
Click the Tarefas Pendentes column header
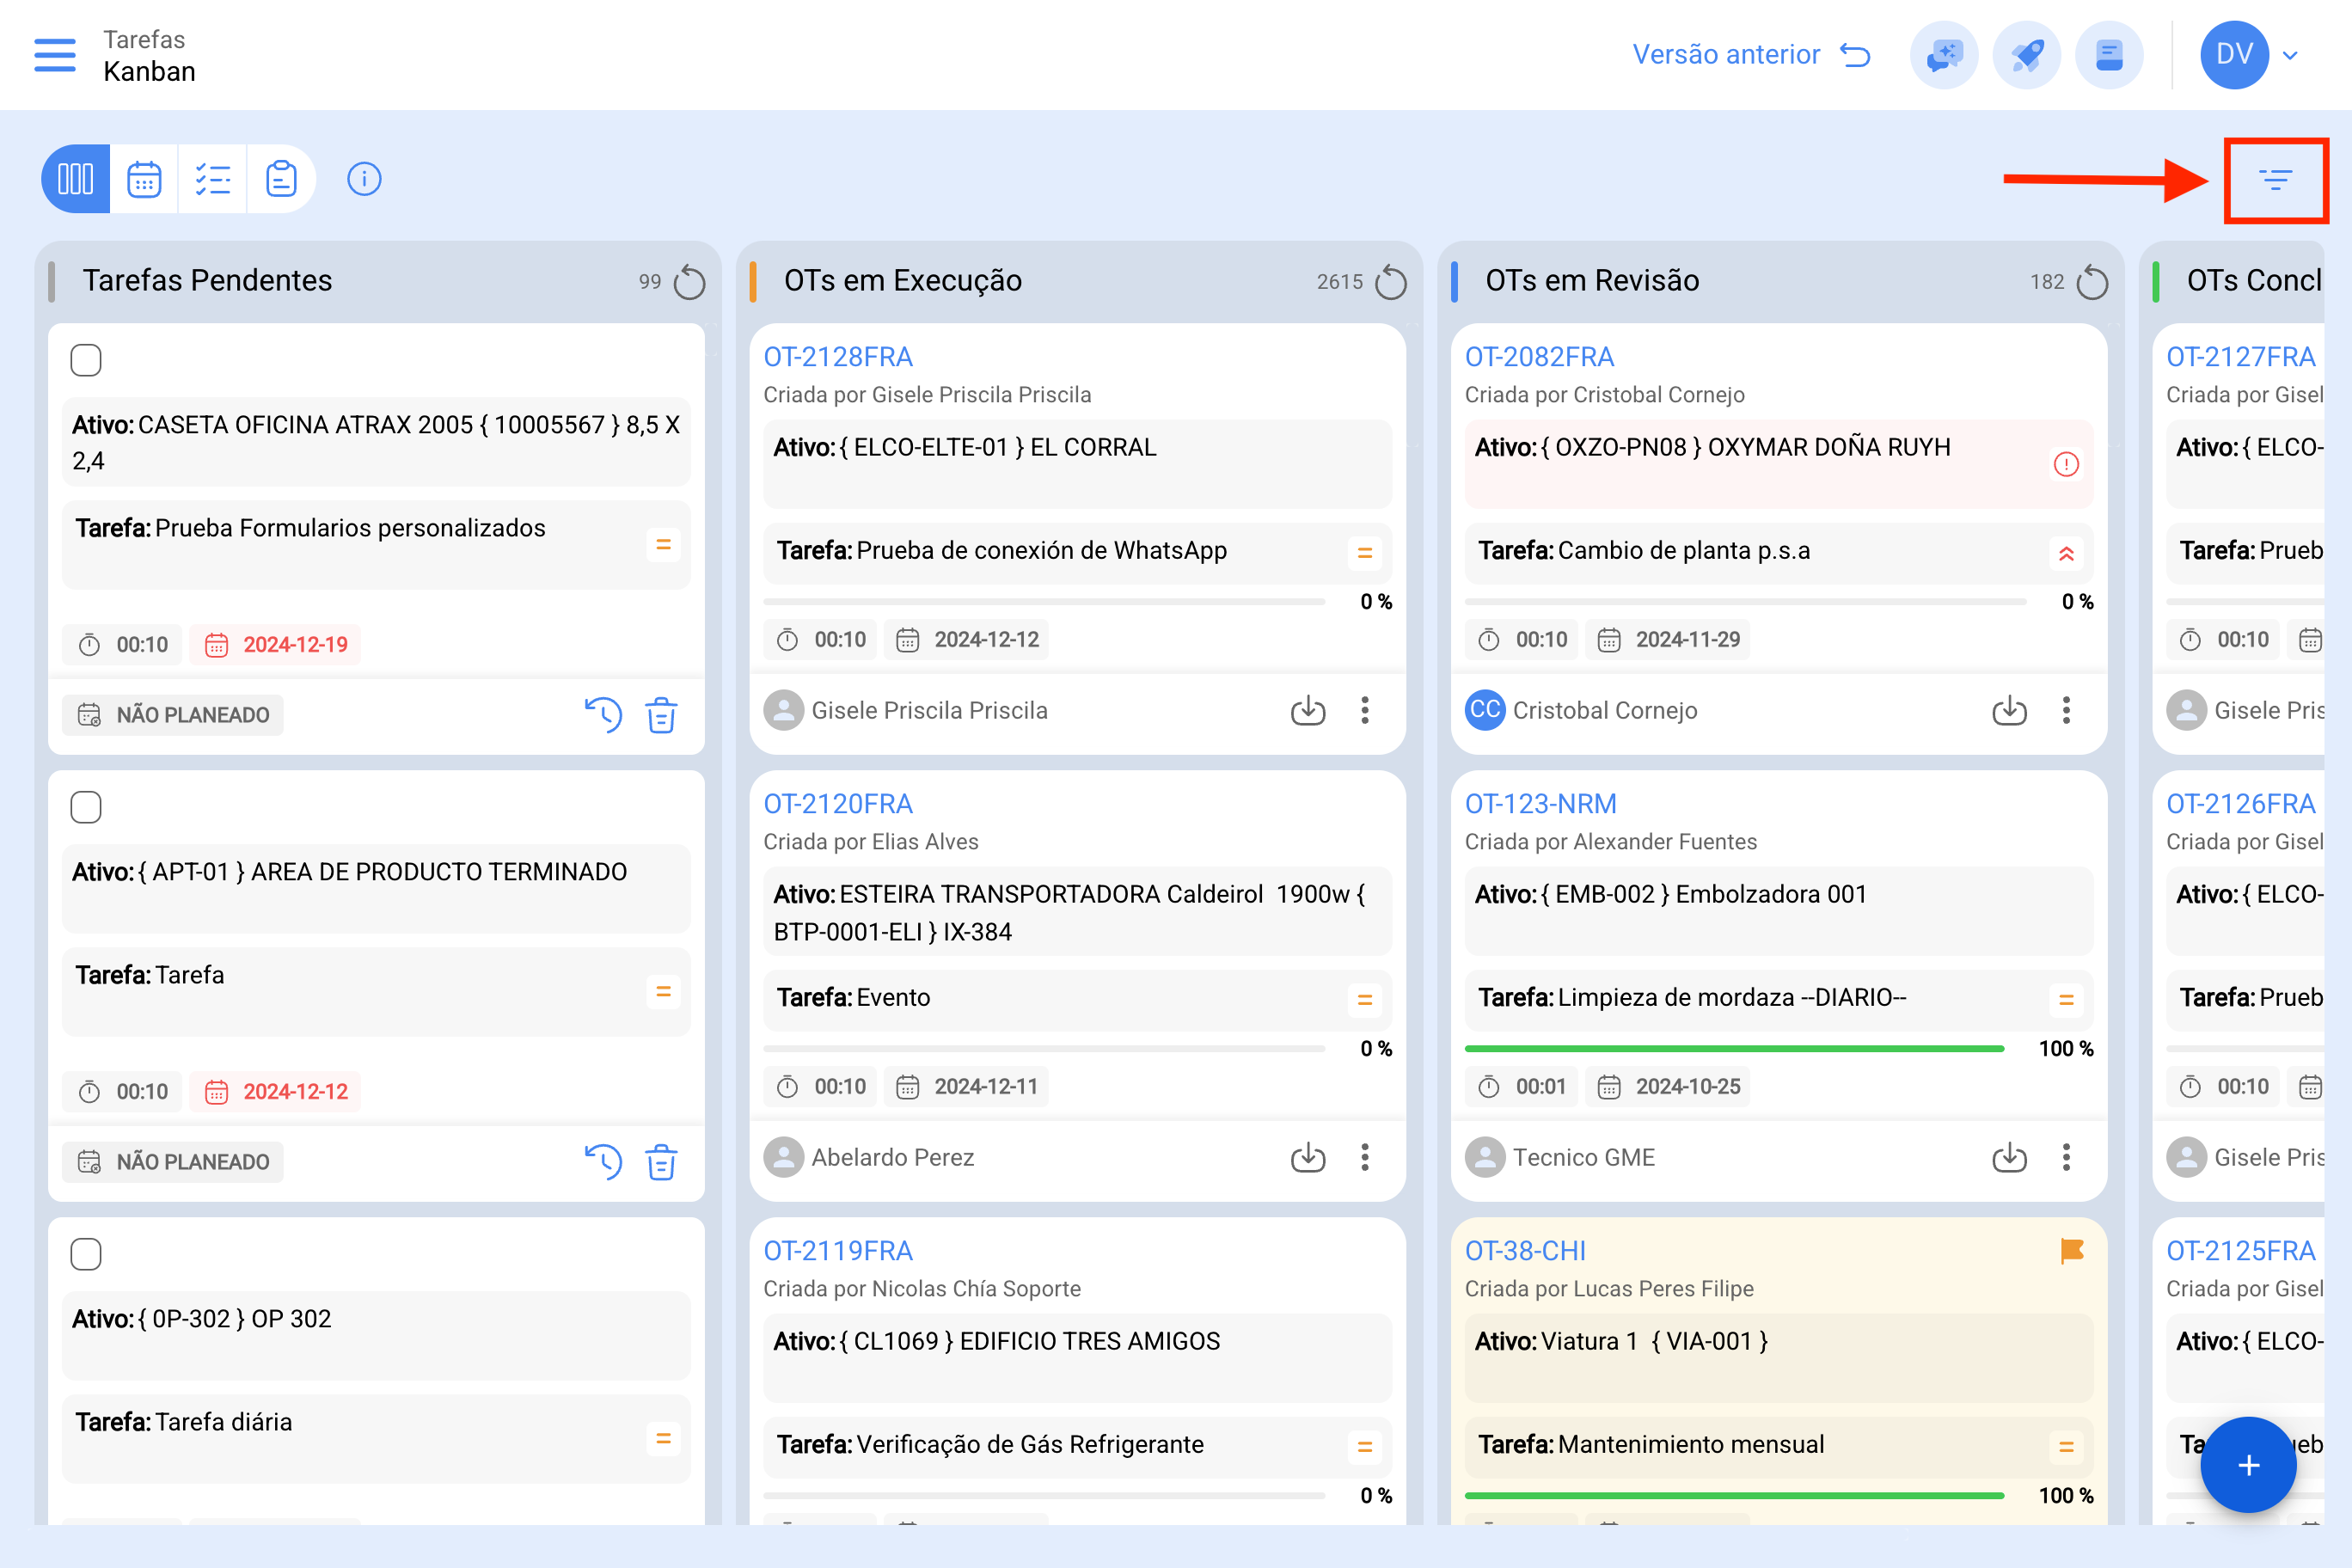(x=207, y=281)
